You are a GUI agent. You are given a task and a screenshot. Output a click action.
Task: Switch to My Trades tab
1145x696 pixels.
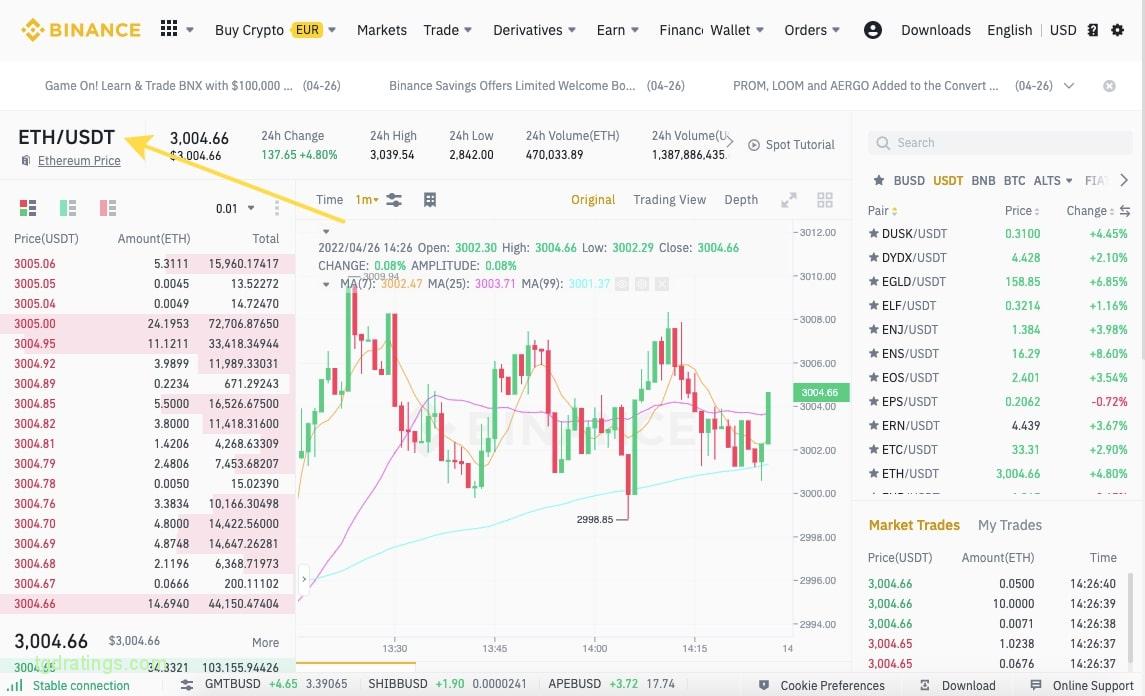click(x=1010, y=525)
